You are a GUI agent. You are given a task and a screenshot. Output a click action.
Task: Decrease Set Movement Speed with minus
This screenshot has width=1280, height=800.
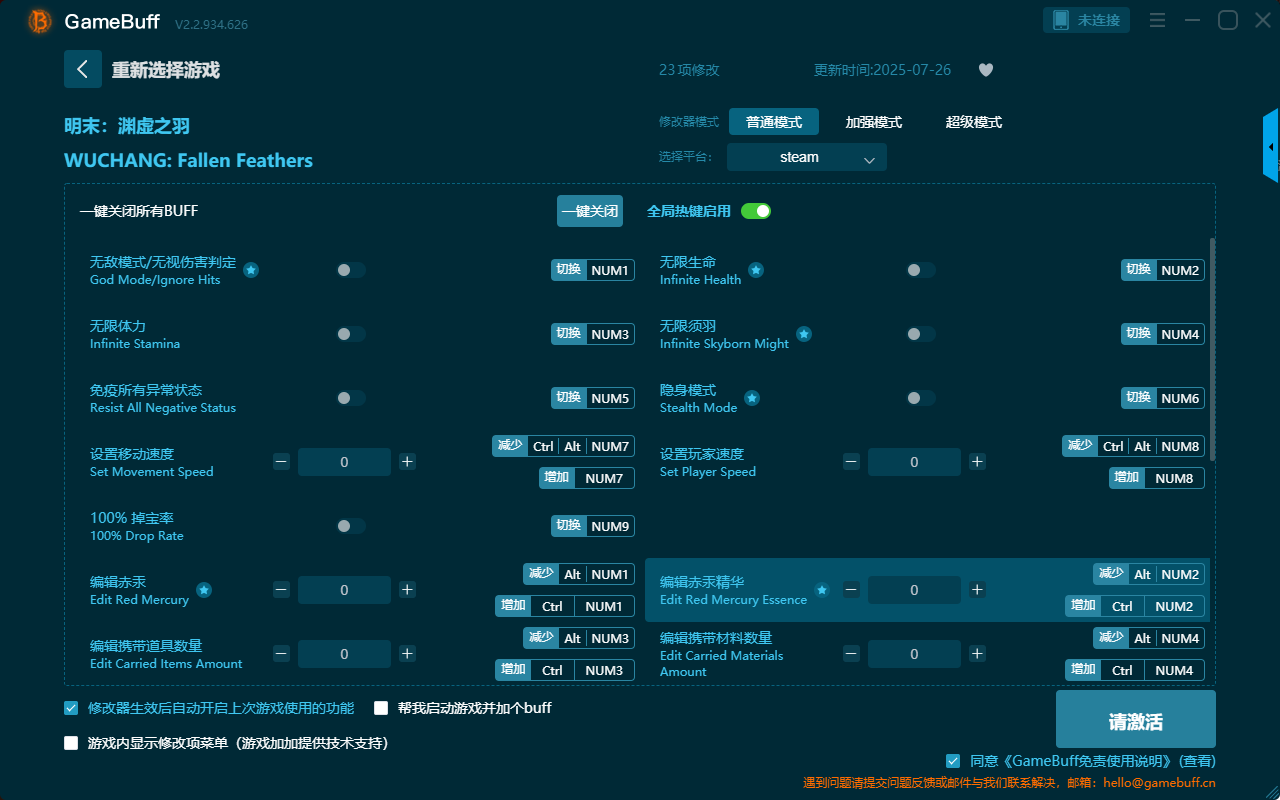point(281,462)
